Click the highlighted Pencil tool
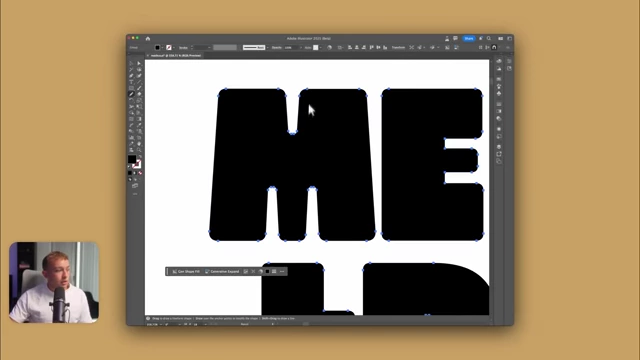The width and height of the screenshot is (640, 360). point(131,94)
